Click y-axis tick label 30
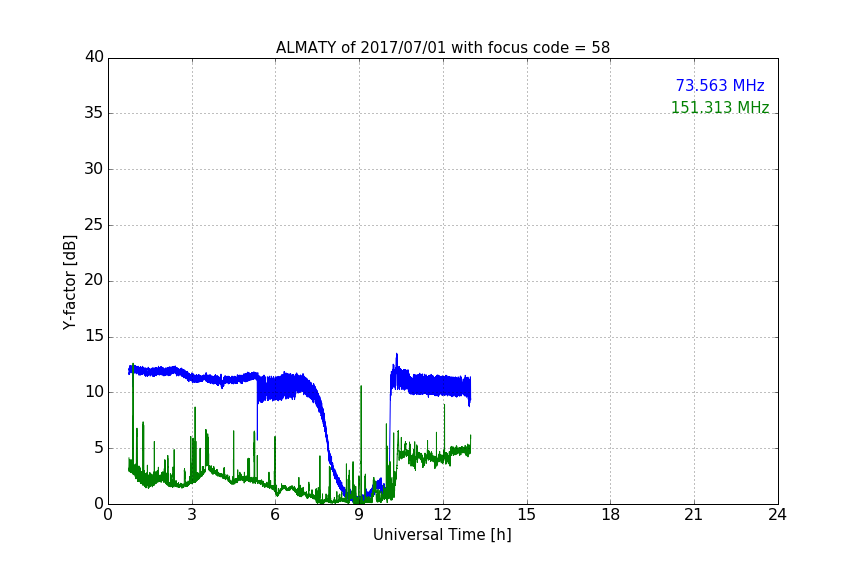Screen dimensions: 864x576 coord(94,169)
